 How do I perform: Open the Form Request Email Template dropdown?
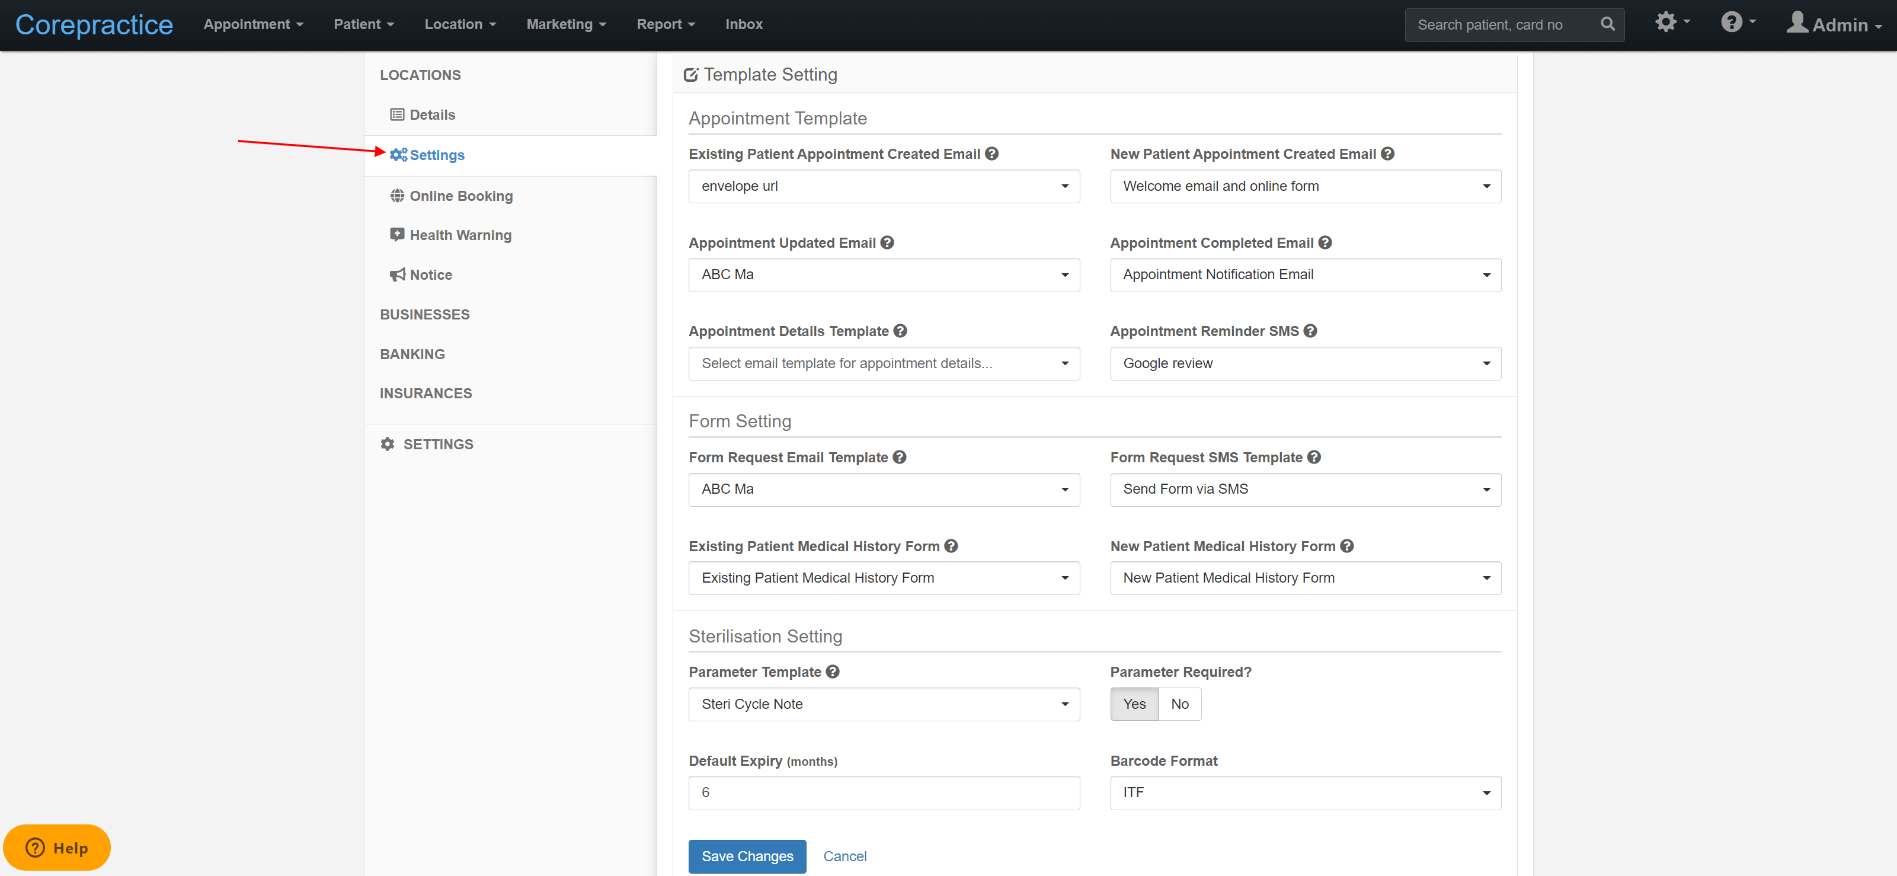pyautogui.click(x=884, y=490)
